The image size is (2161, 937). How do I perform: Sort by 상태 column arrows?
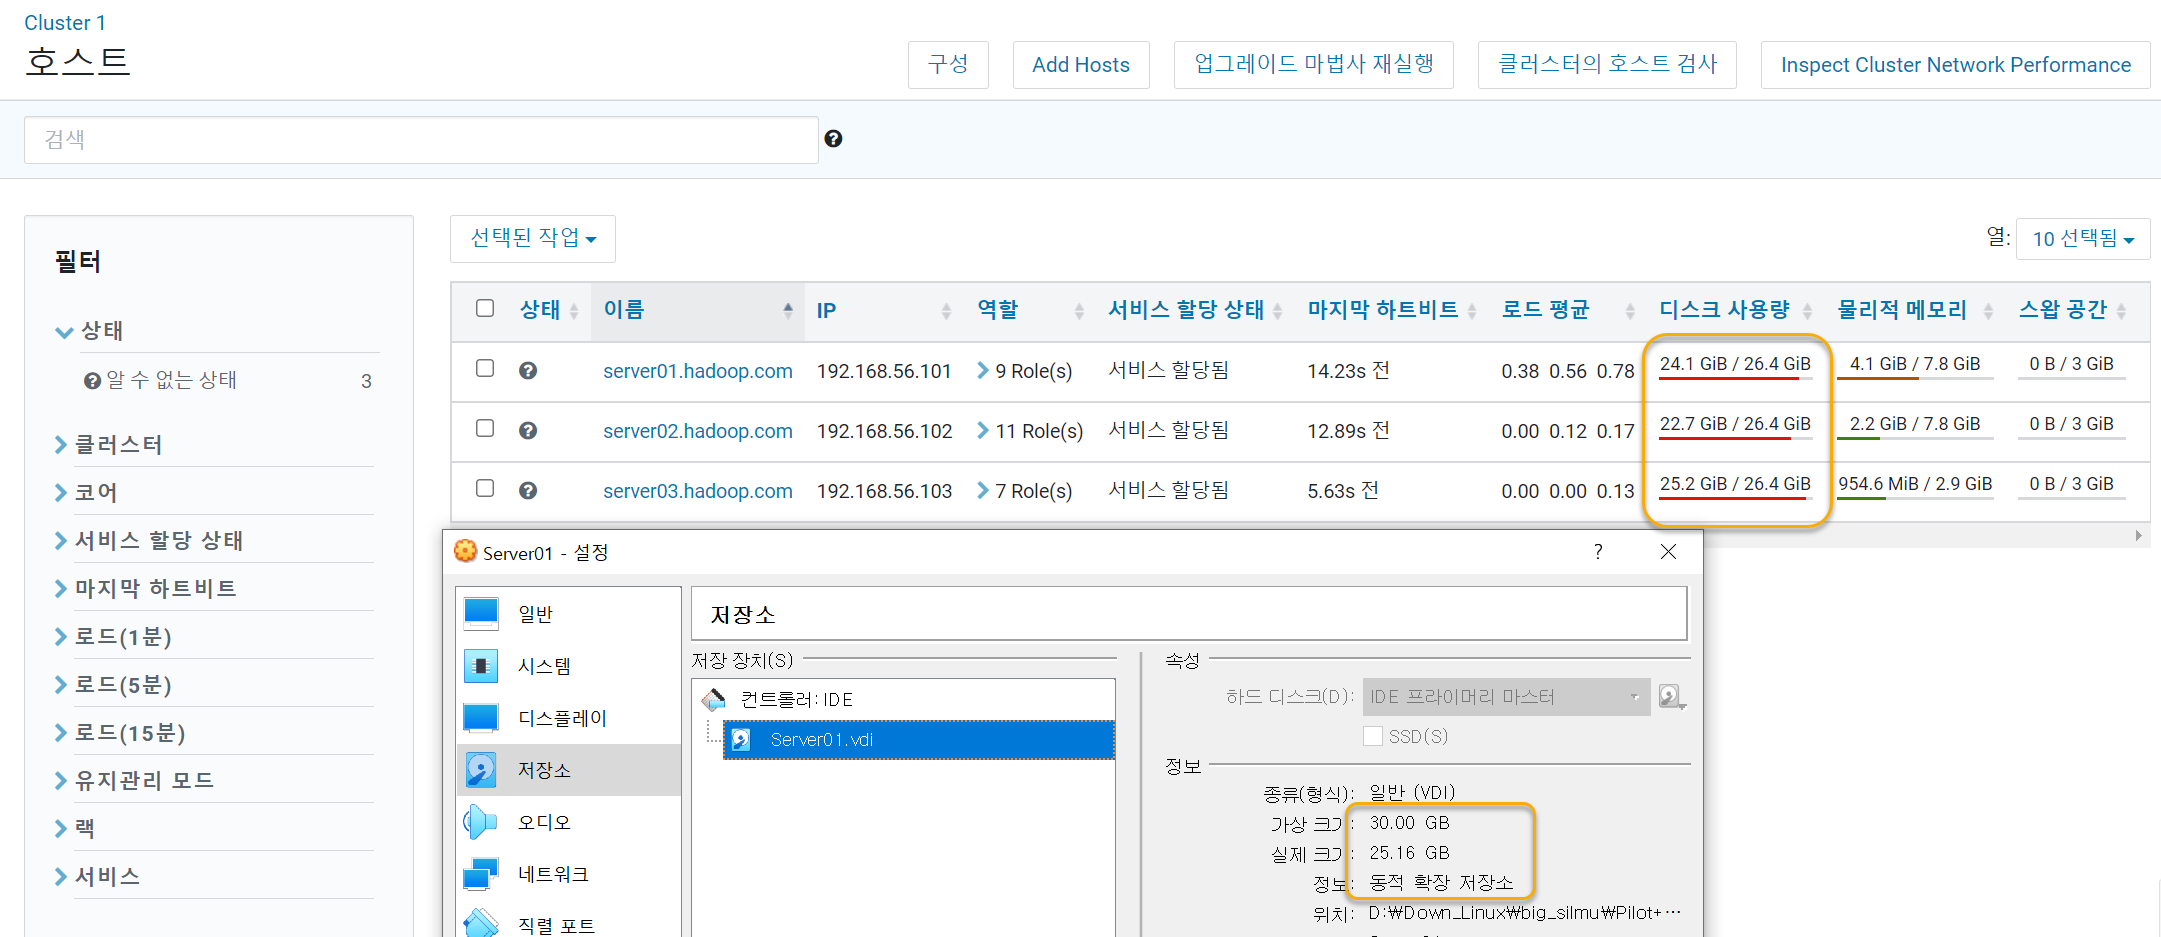(574, 311)
